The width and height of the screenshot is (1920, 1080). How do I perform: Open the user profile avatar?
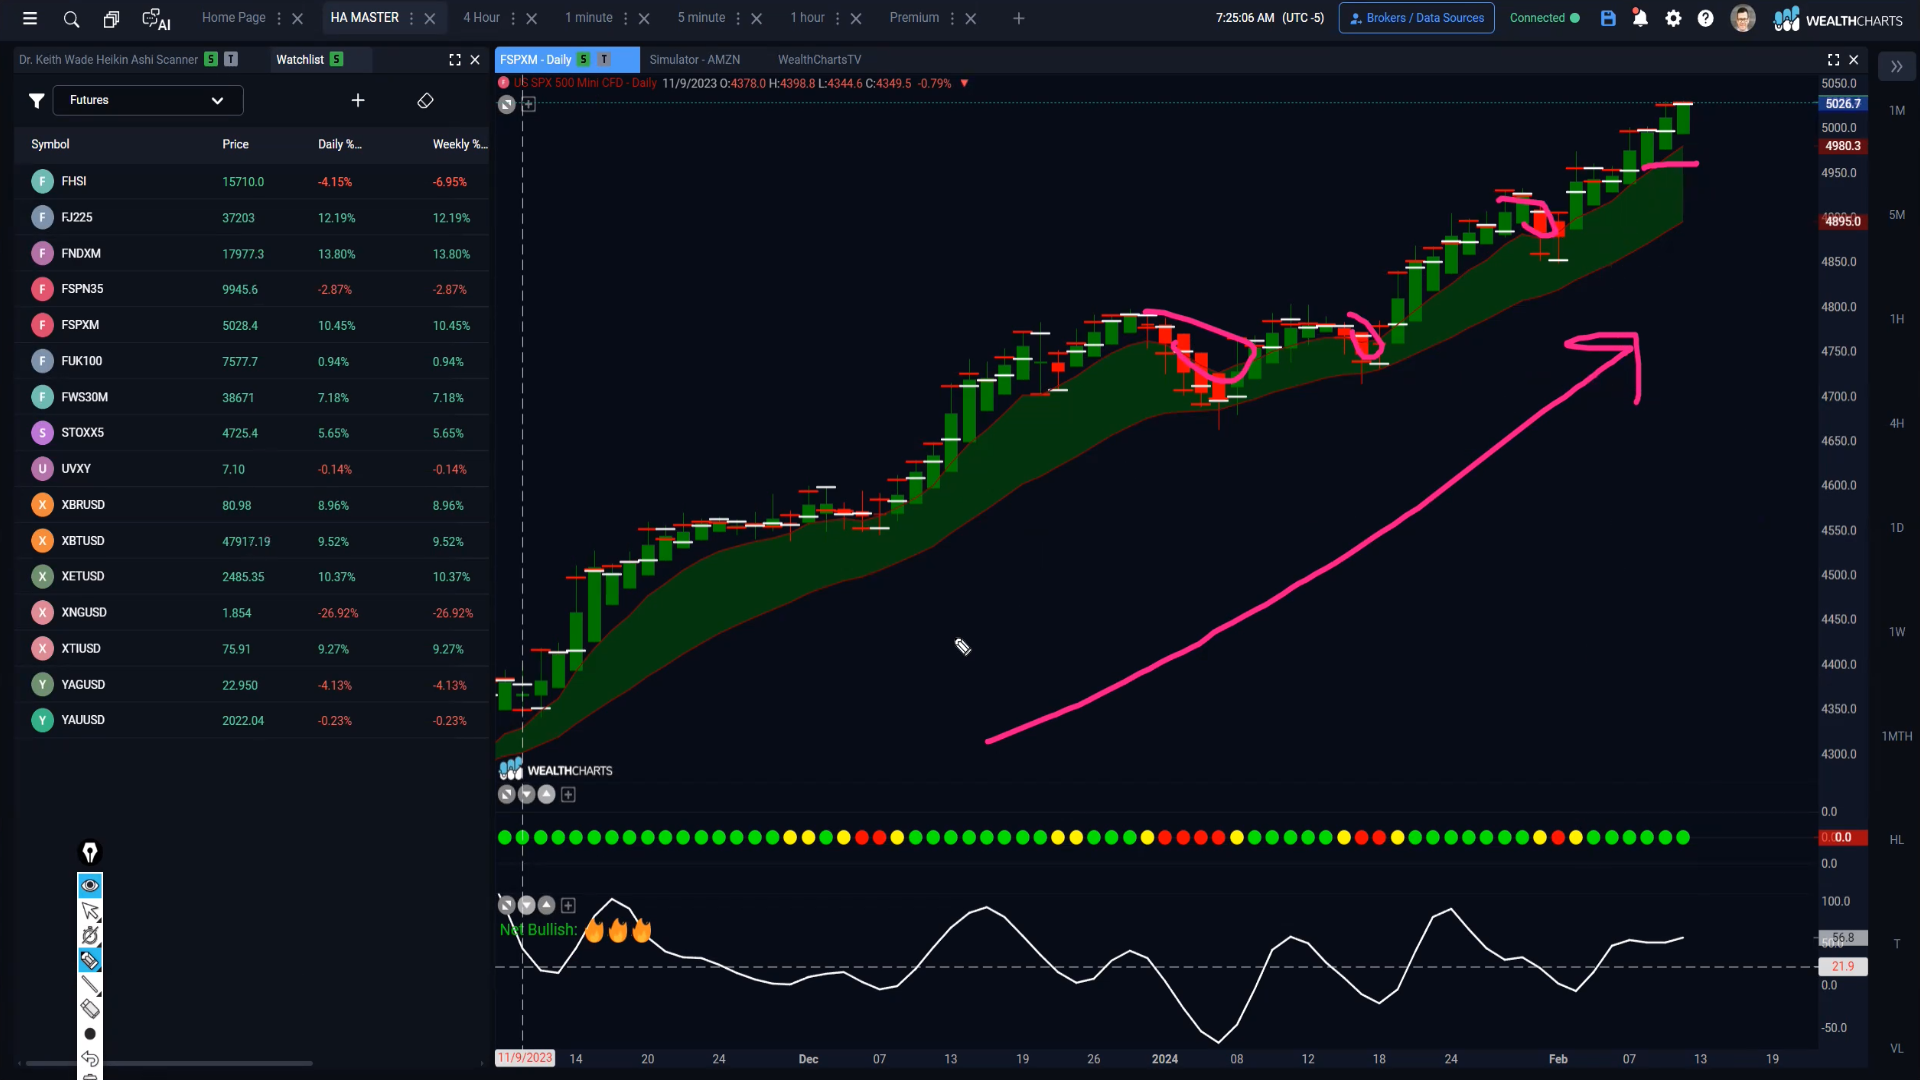pos(1742,18)
